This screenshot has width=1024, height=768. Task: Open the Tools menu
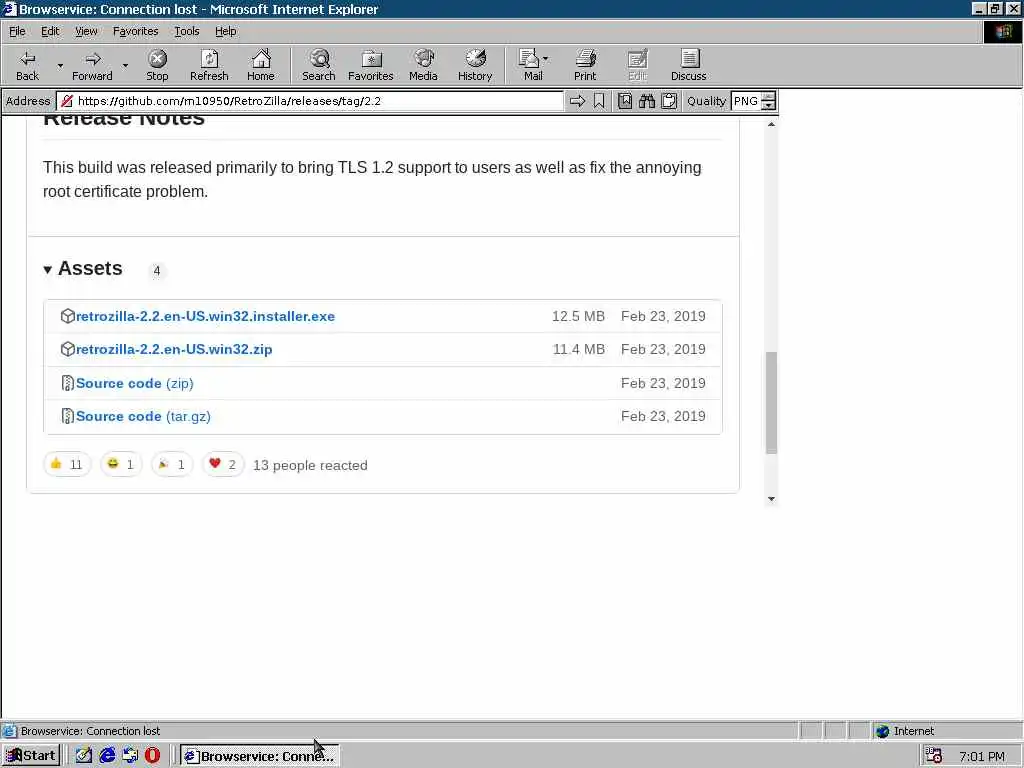187,31
